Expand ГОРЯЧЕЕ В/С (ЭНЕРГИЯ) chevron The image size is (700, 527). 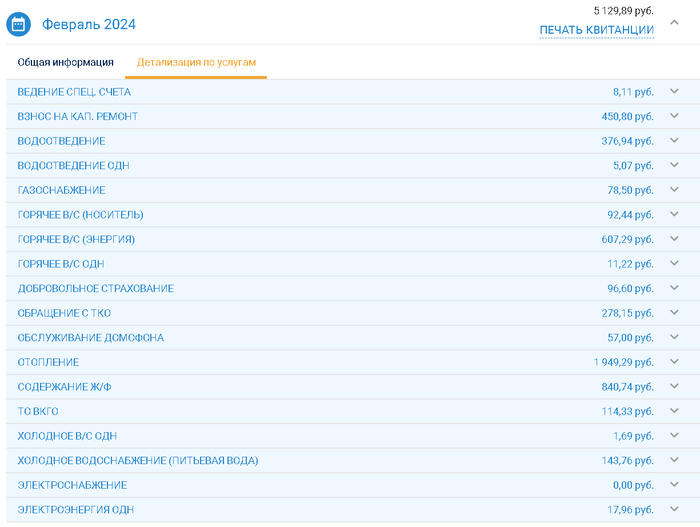point(674,239)
